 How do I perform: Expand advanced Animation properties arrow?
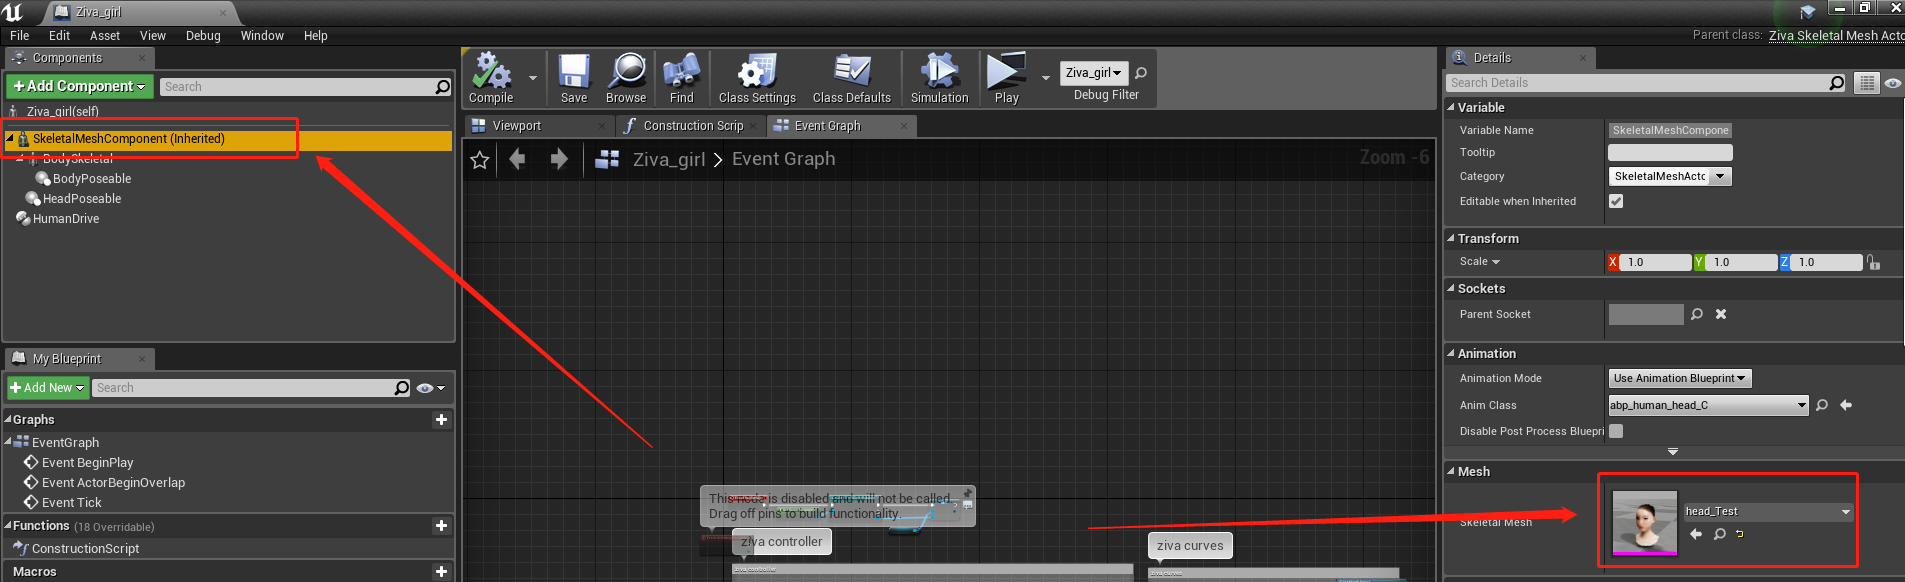(x=1673, y=452)
